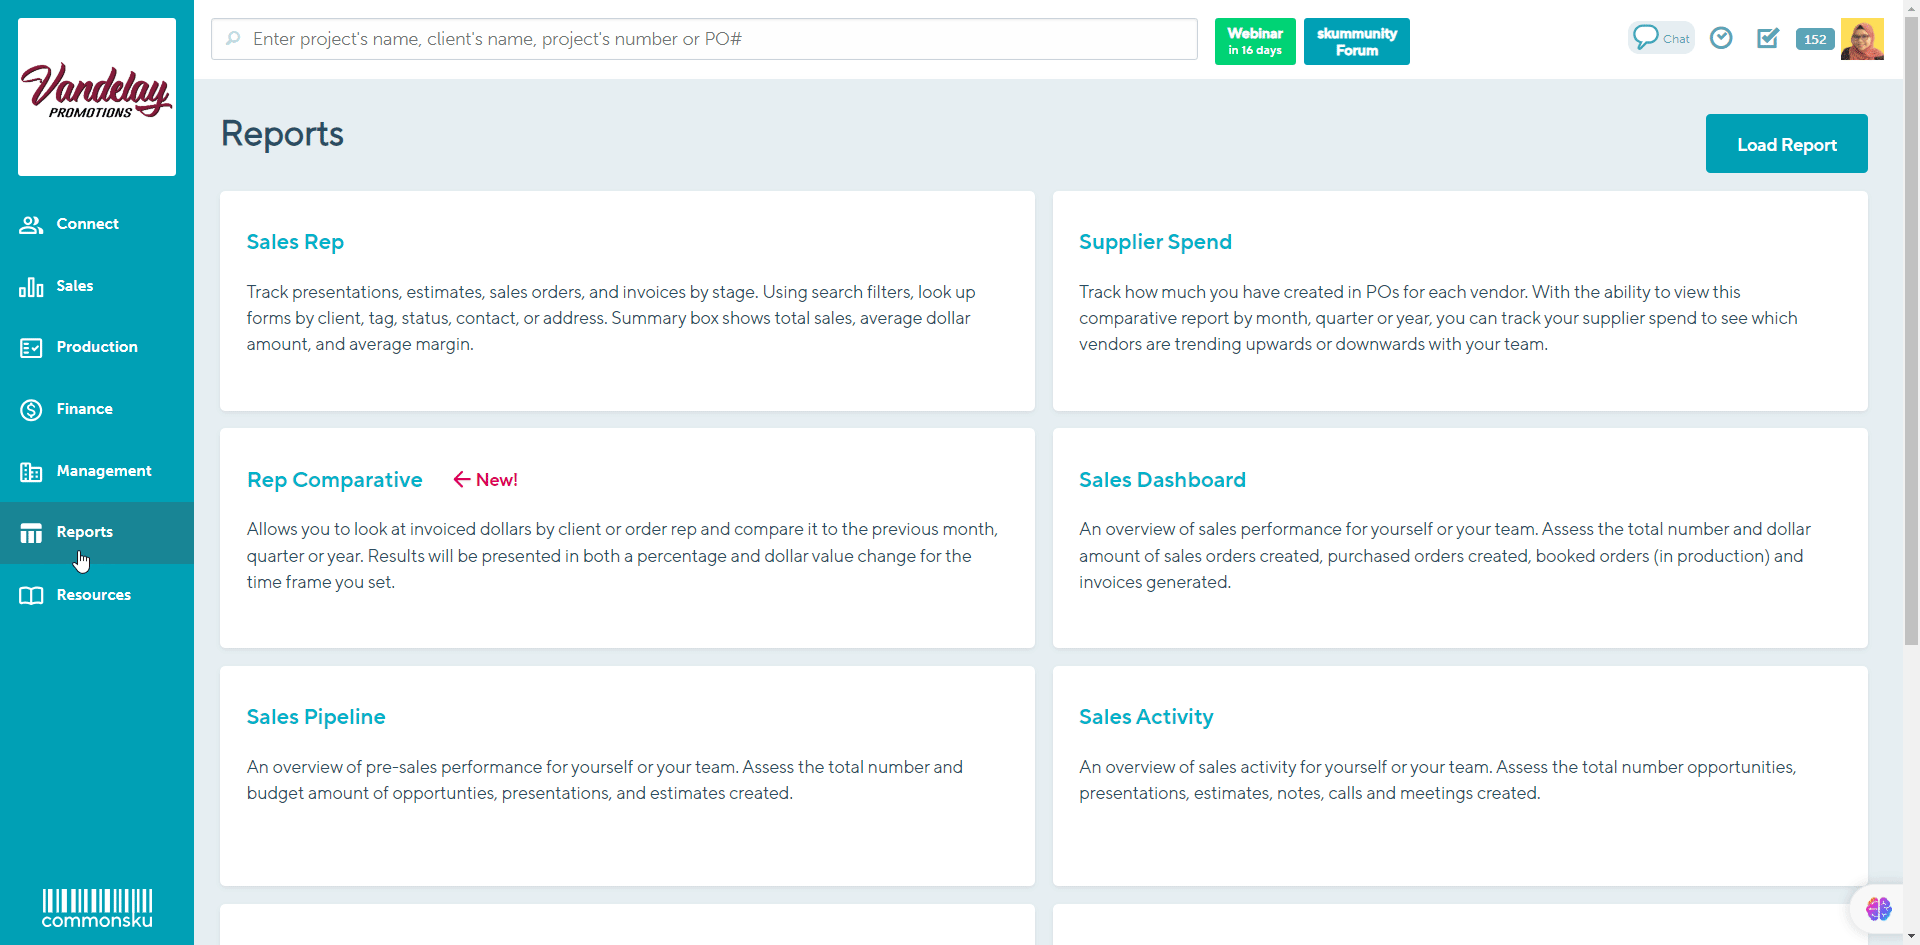Open the AI assistant brain icon
The width and height of the screenshot is (1920, 945).
click(x=1880, y=909)
